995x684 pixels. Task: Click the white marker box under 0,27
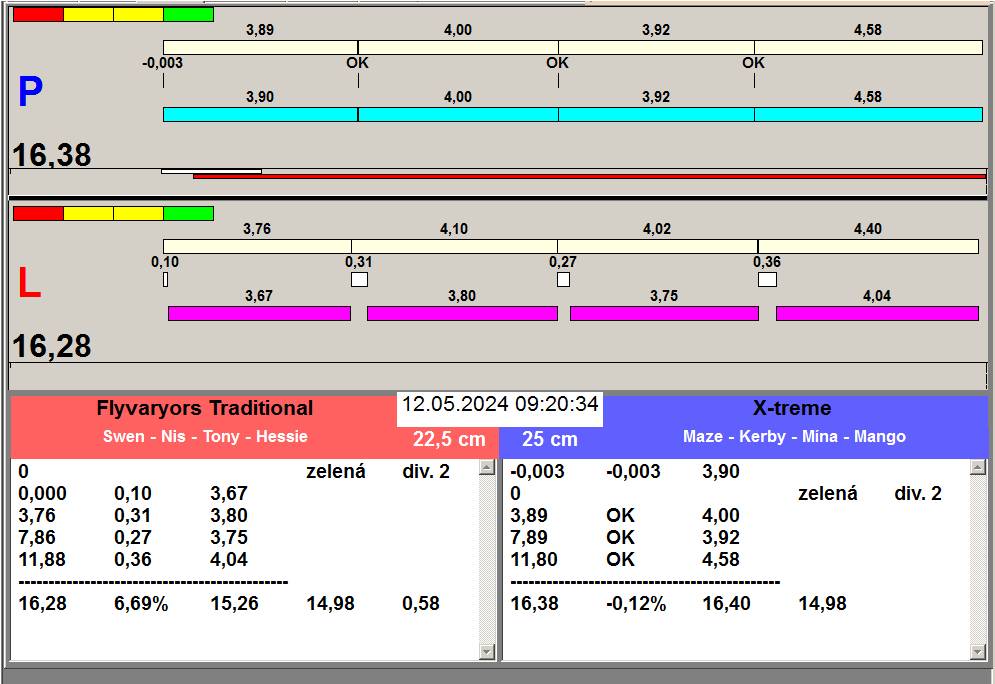tap(563, 280)
